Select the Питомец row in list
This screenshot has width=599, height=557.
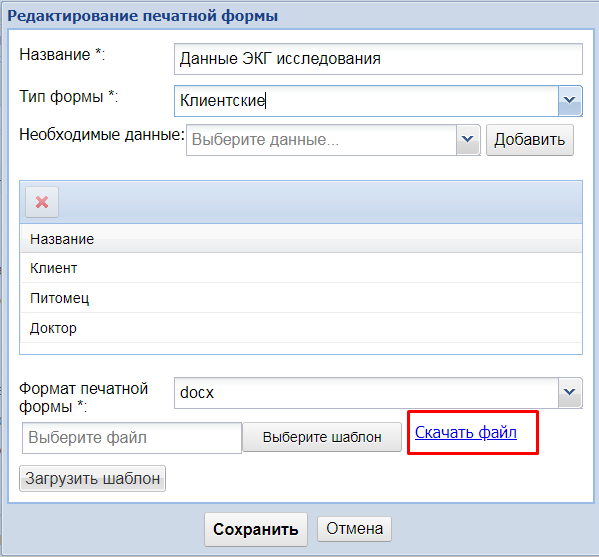tap(301, 298)
